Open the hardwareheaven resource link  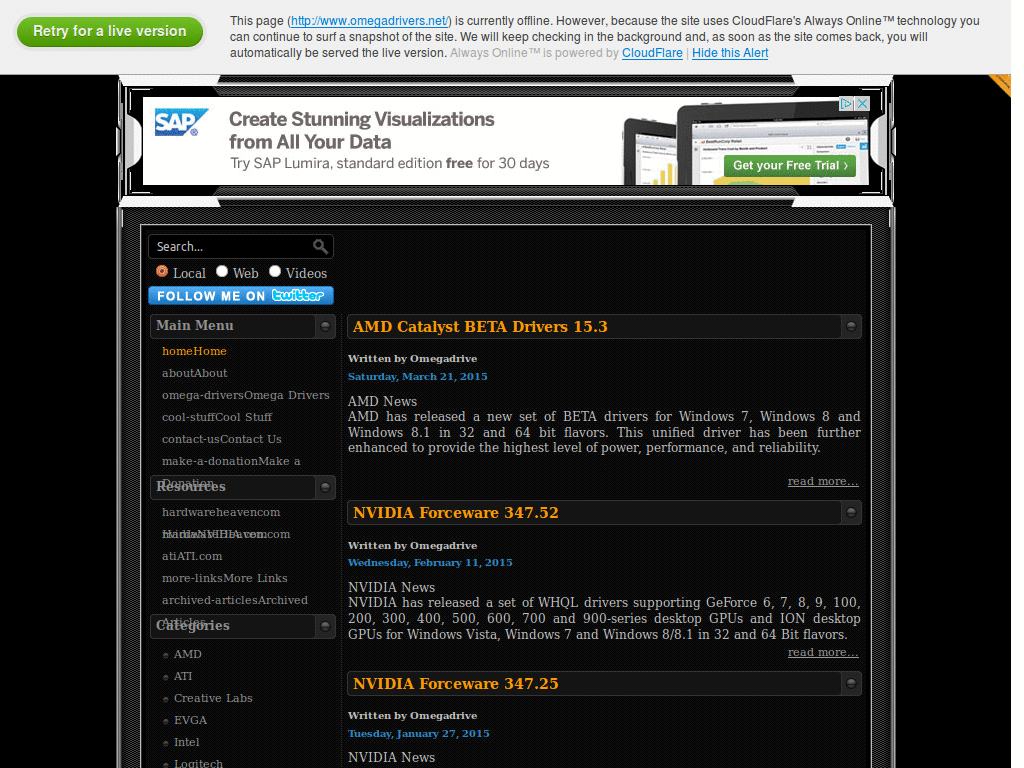coord(221,512)
